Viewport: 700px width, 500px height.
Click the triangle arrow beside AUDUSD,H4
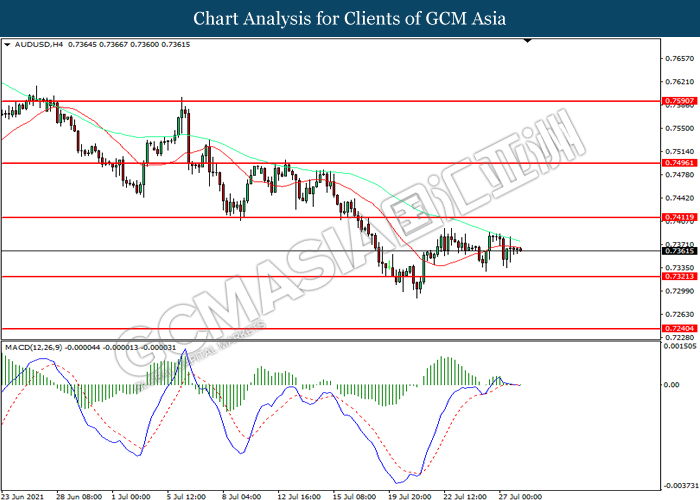pos(8,45)
